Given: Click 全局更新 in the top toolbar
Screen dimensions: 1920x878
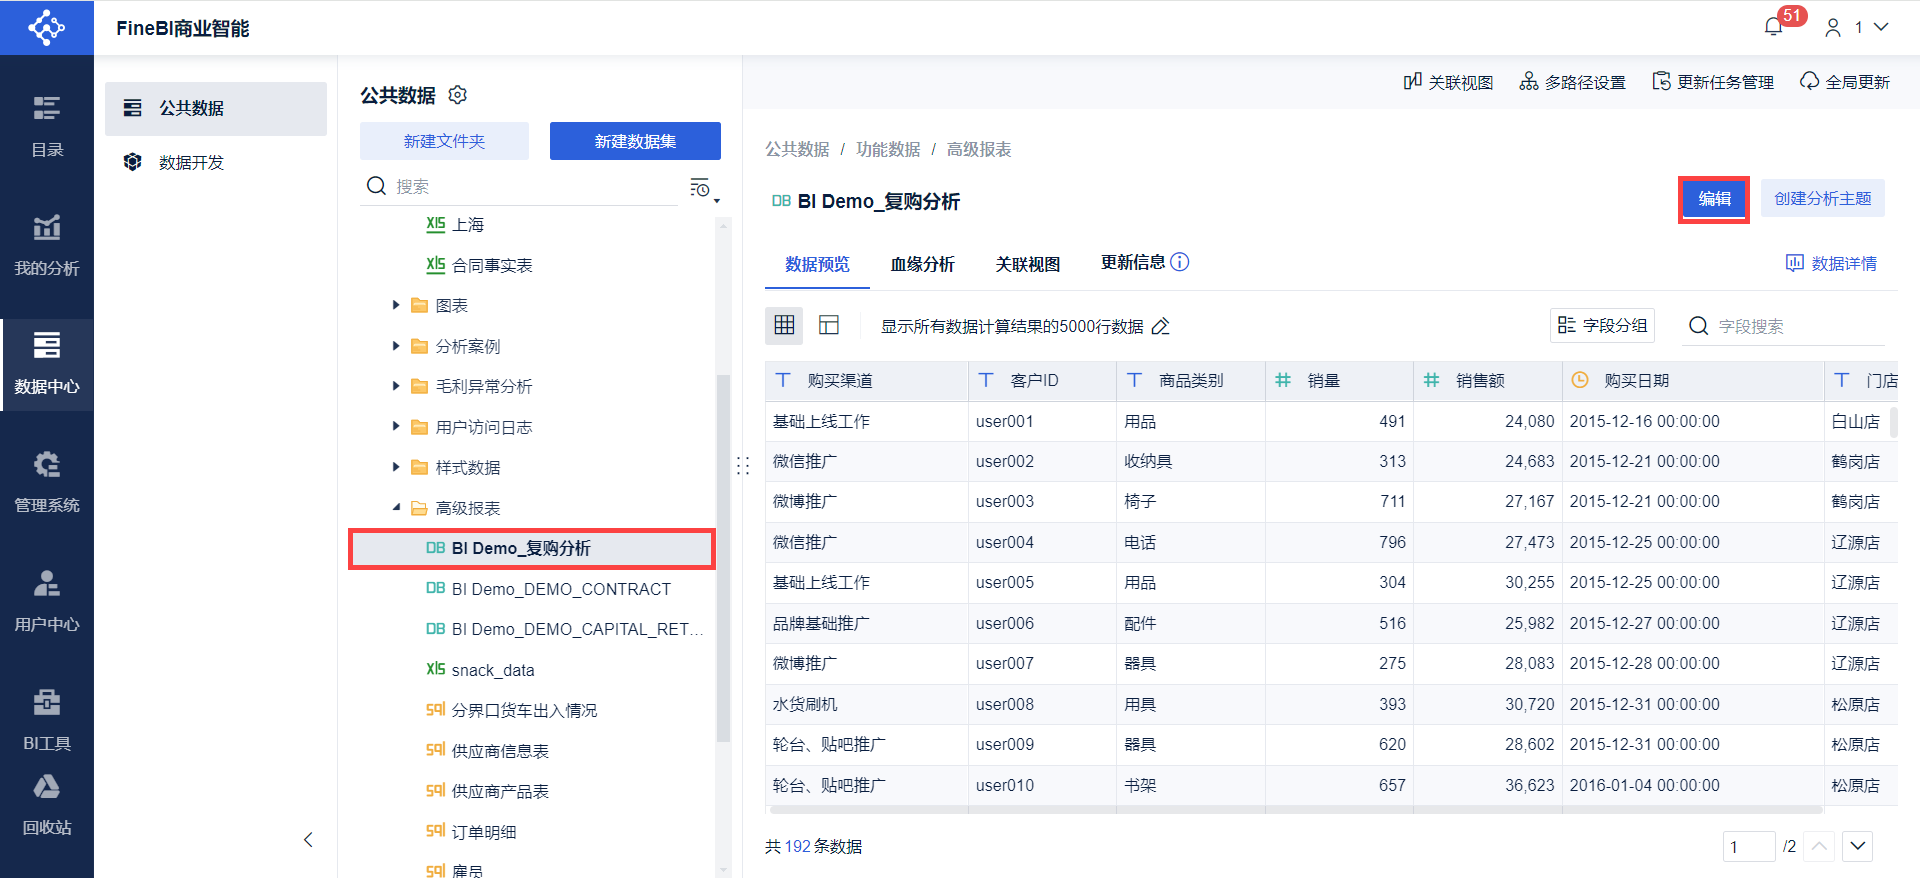Looking at the screenshot, I should (1845, 82).
